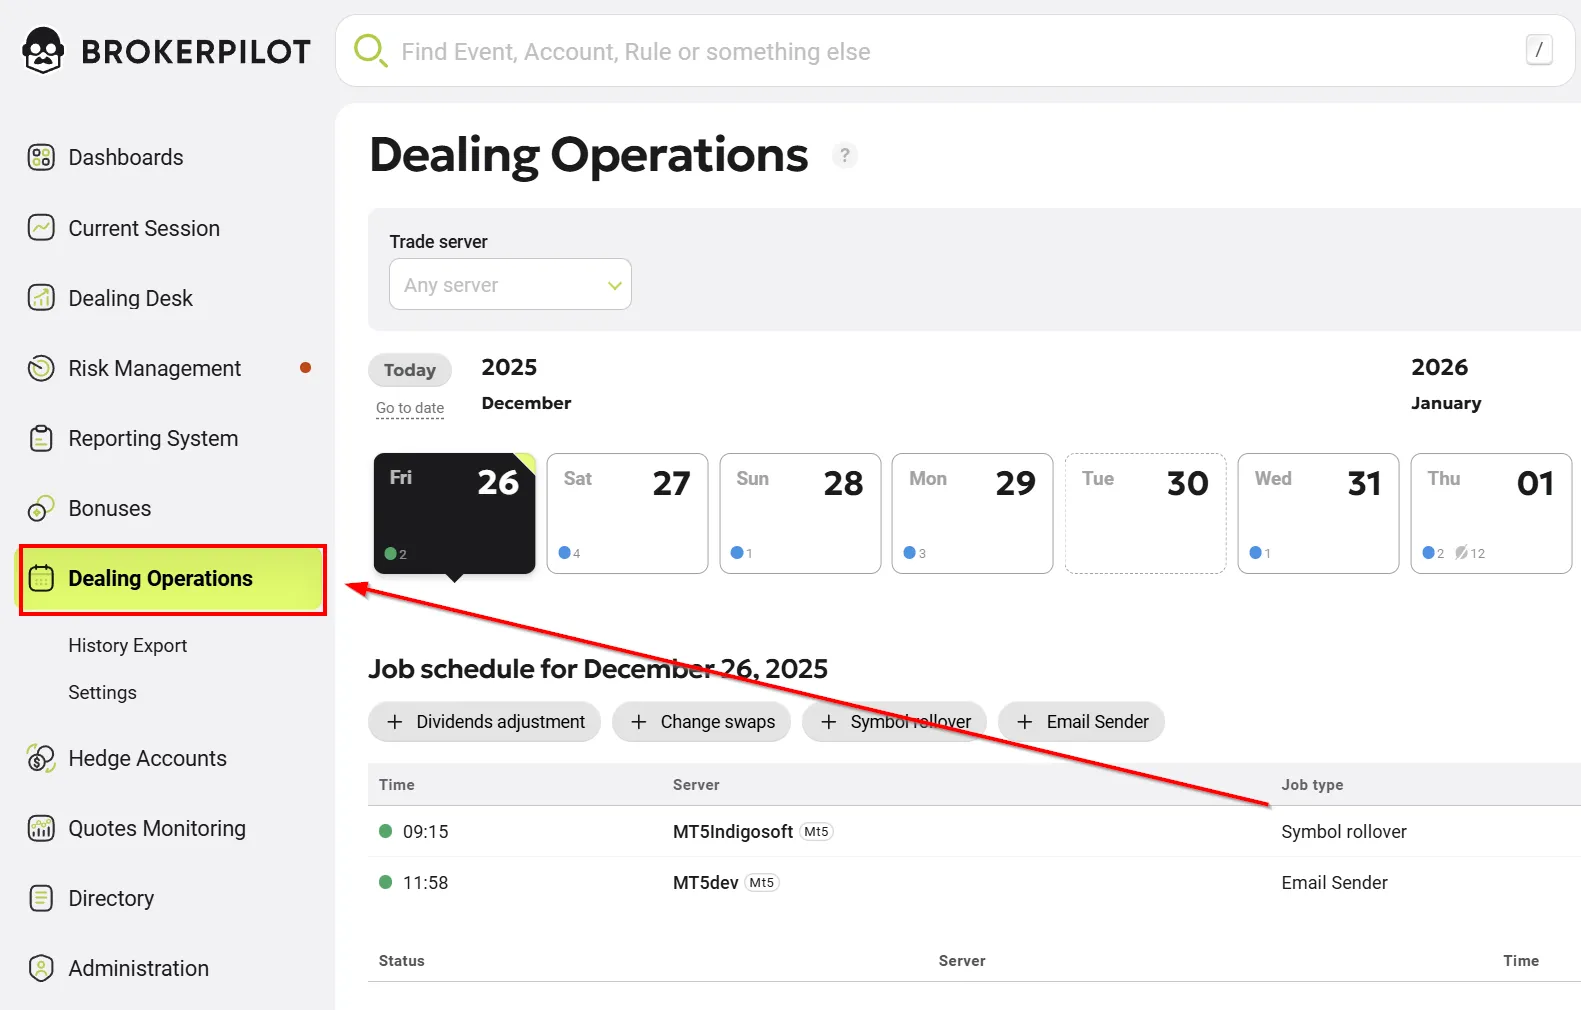This screenshot has width=1581, height=1010.
Task: Open the Directory menu item
Action: [111, 898]
